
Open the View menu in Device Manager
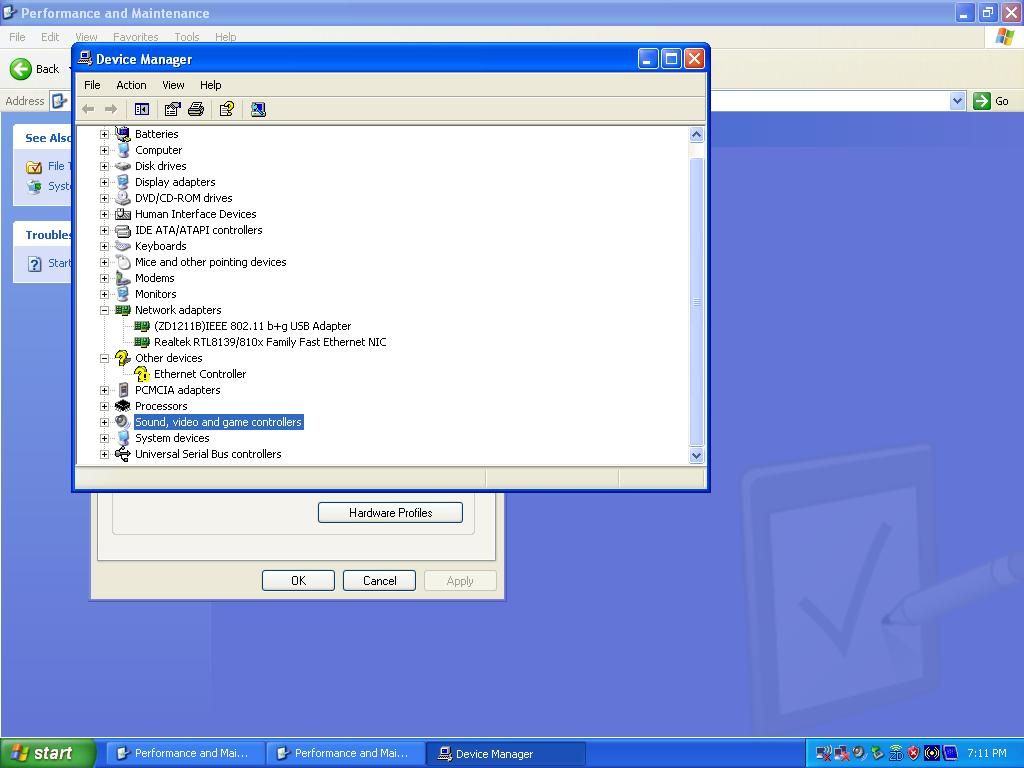tap(173, 85)
